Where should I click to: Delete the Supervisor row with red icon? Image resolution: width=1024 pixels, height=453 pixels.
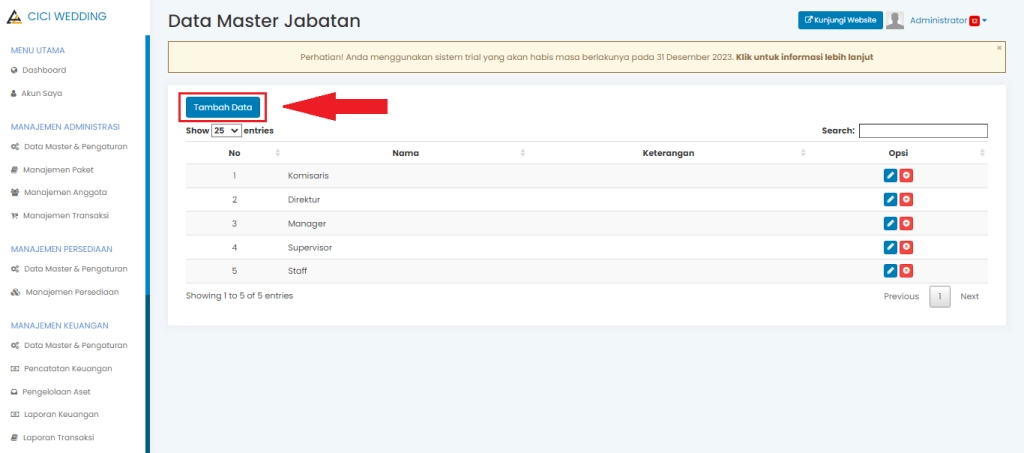tap(906, 248)
